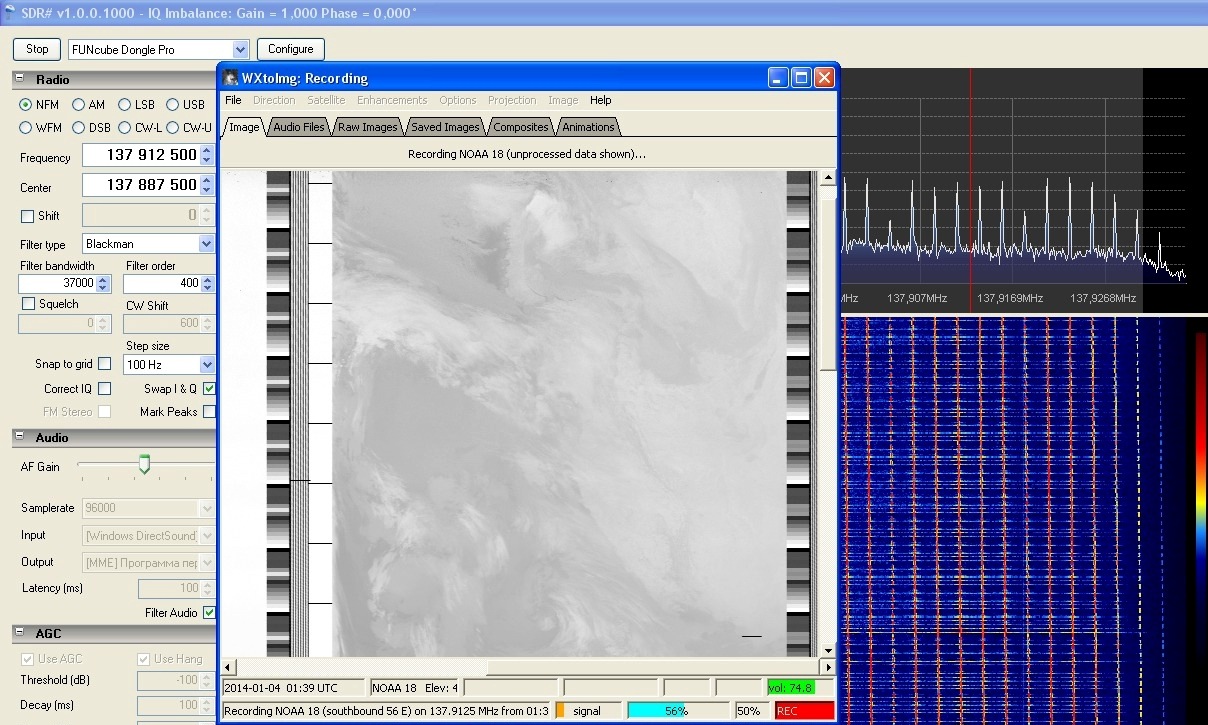Click the Configure button
This screenshot has height=725, width=1208.
[x=291, y=49]
